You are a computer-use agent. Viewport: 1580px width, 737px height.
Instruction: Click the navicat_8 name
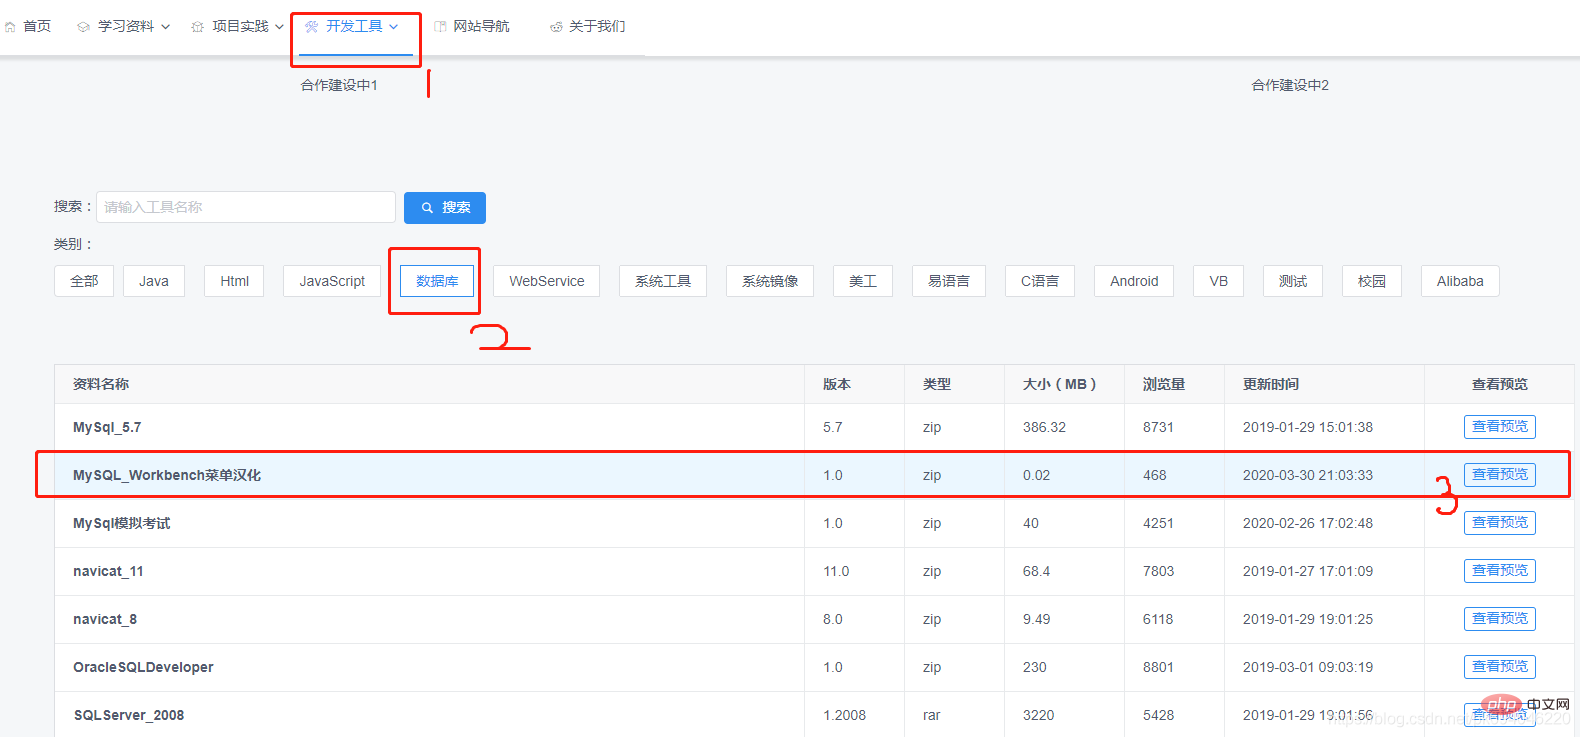click(105, 619)
